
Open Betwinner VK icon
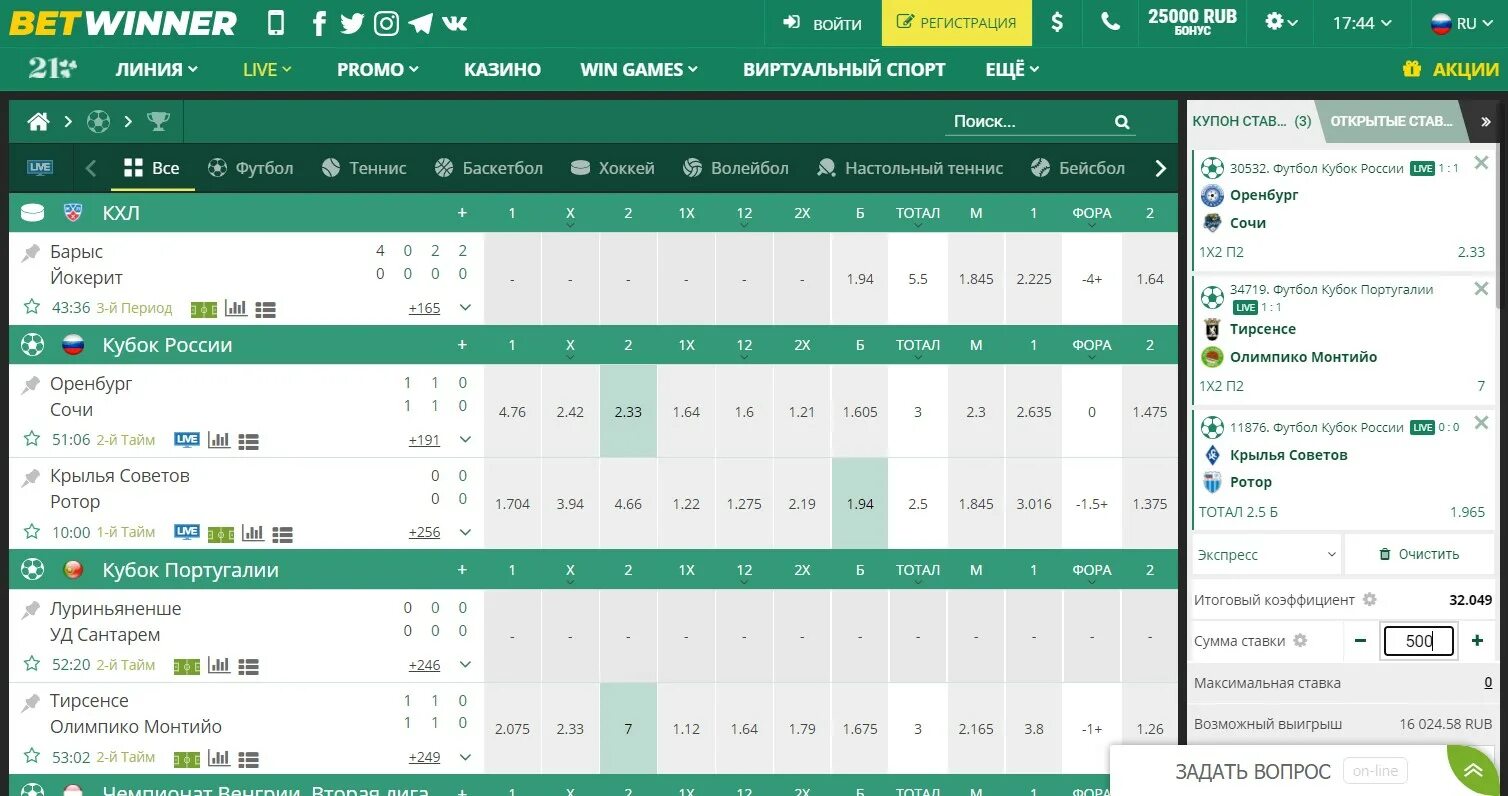pos(455,23)
